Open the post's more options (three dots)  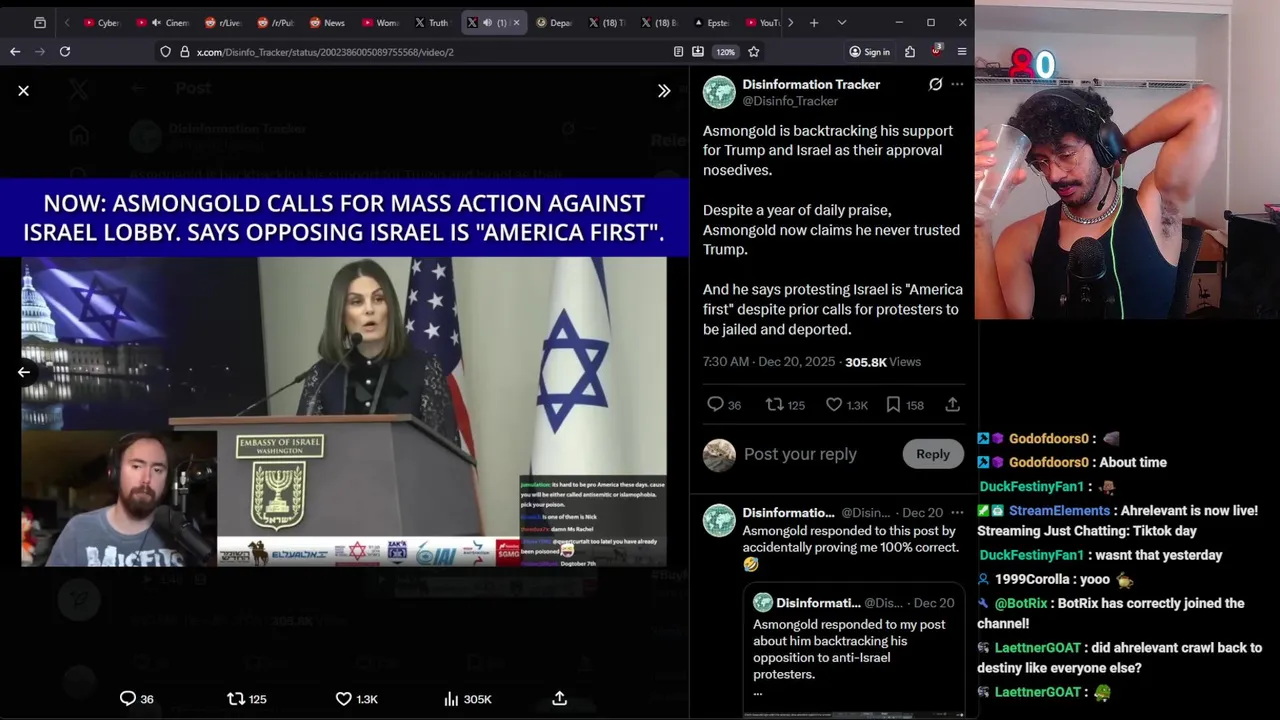point(957,84)
